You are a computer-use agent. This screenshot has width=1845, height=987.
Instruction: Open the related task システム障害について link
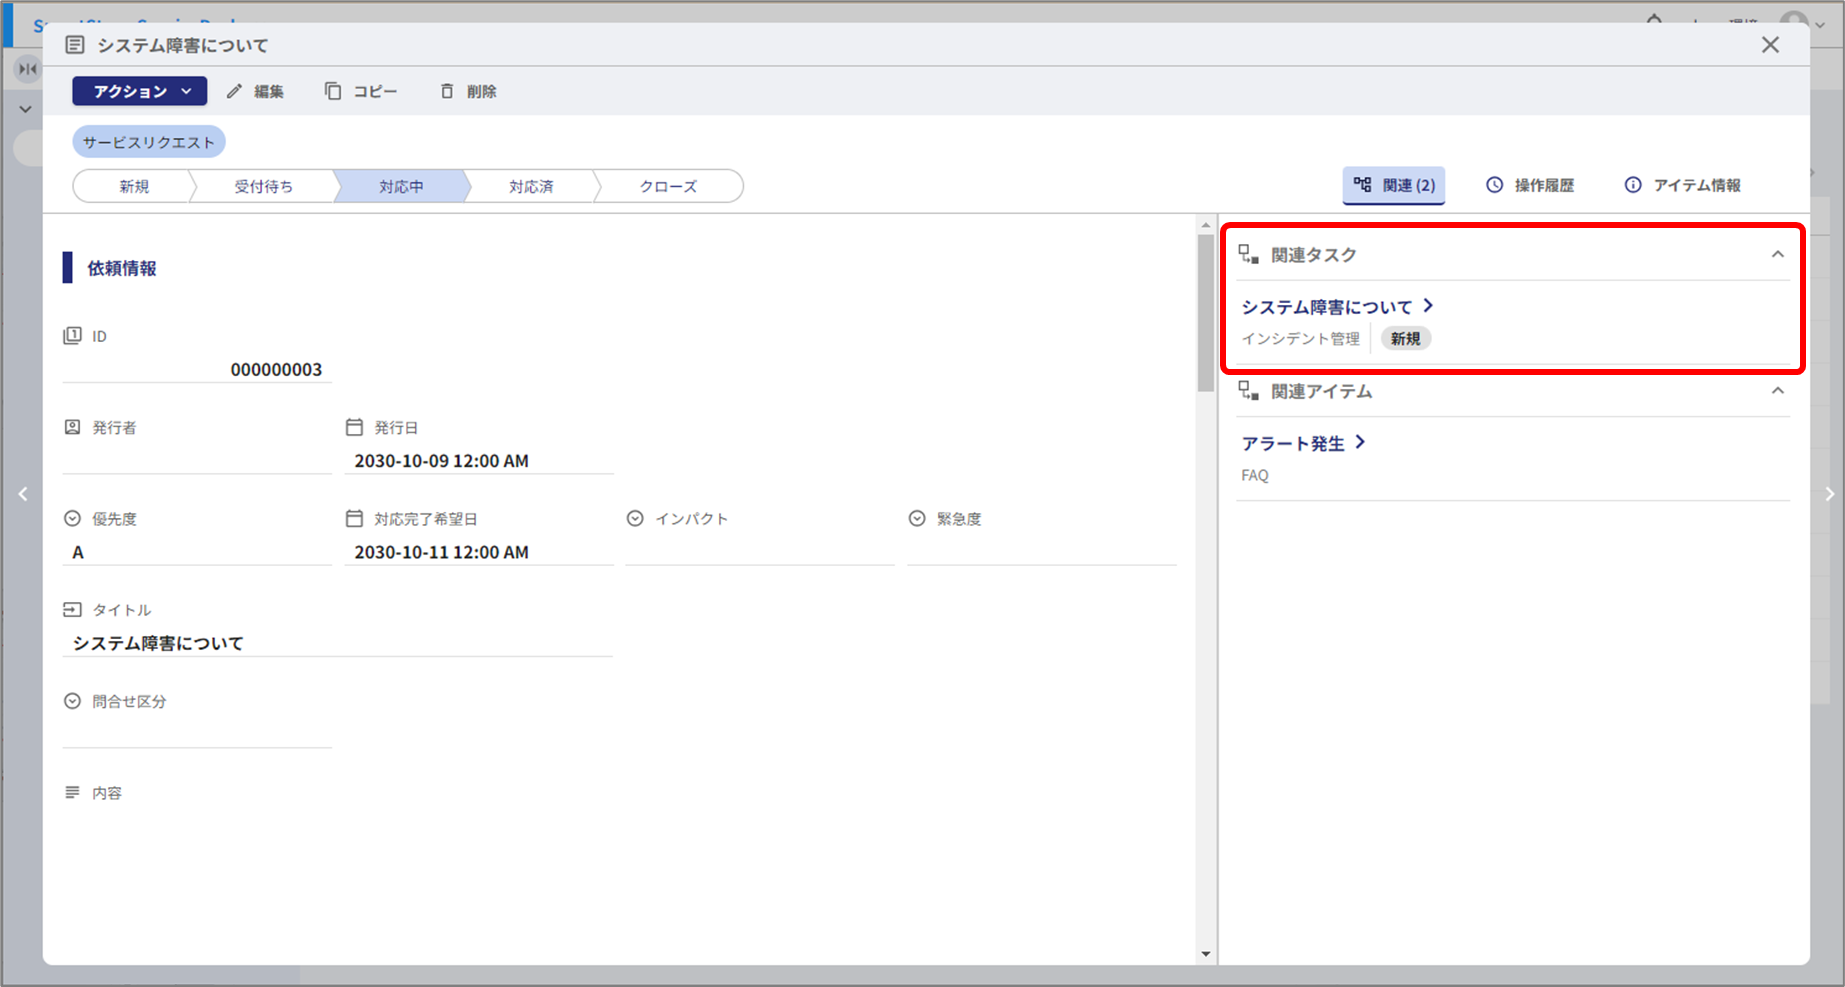[1327, 307]
